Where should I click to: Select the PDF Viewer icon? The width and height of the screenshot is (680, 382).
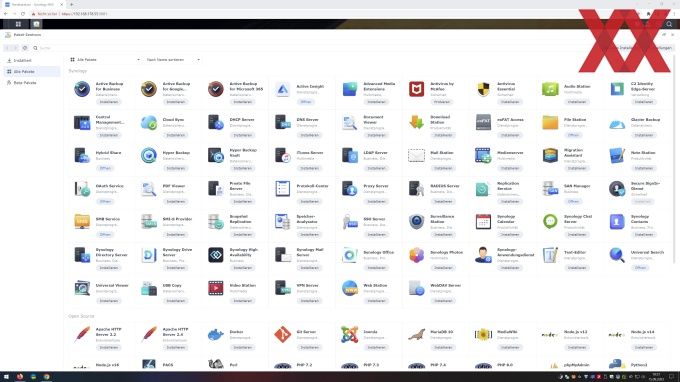(x=149, y=189)
